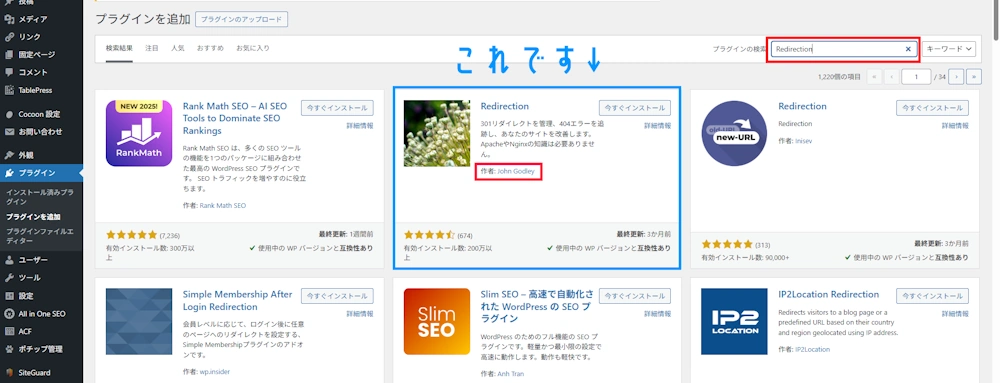The image size is (1000, 383).
Task: Click the new-URL Redirection plugin thumbnail
Action: click(734, 133)
